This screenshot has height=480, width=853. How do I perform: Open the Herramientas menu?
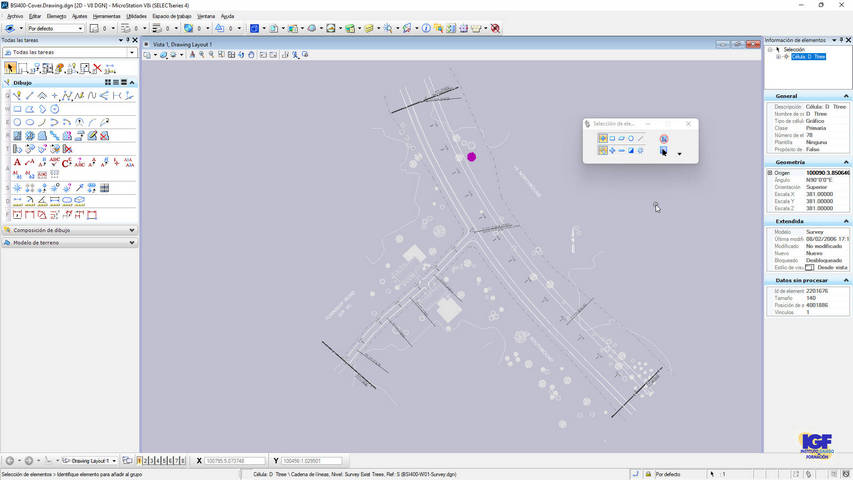(x=107, y=16)
